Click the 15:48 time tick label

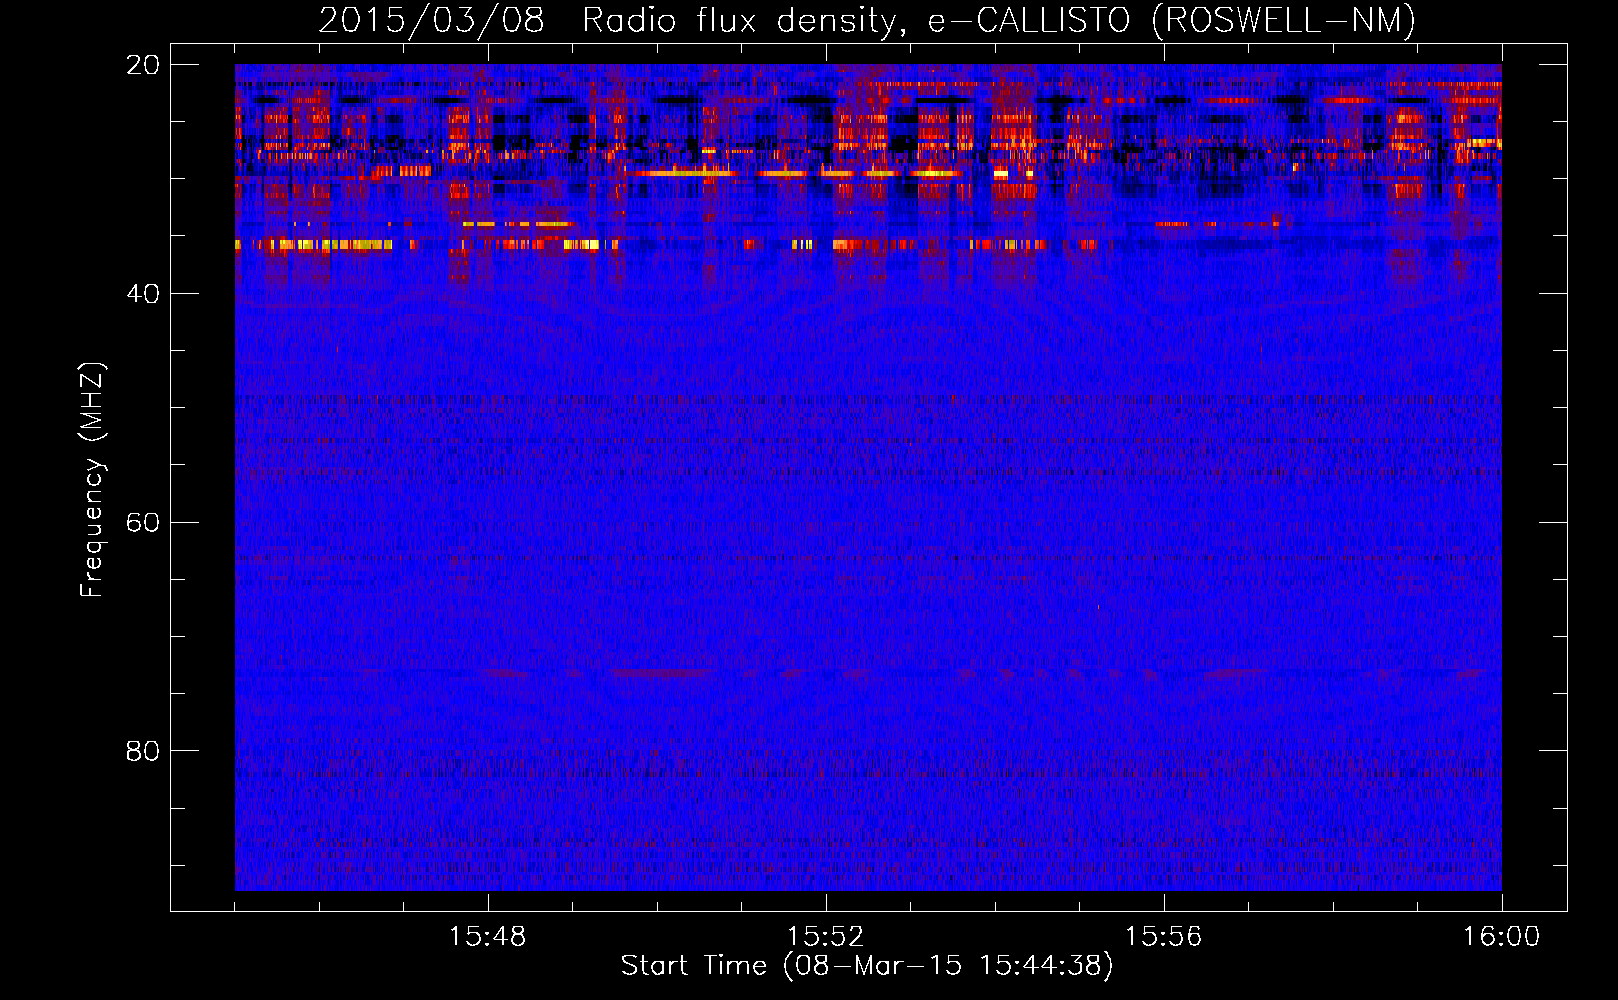(x=488, y=937)
